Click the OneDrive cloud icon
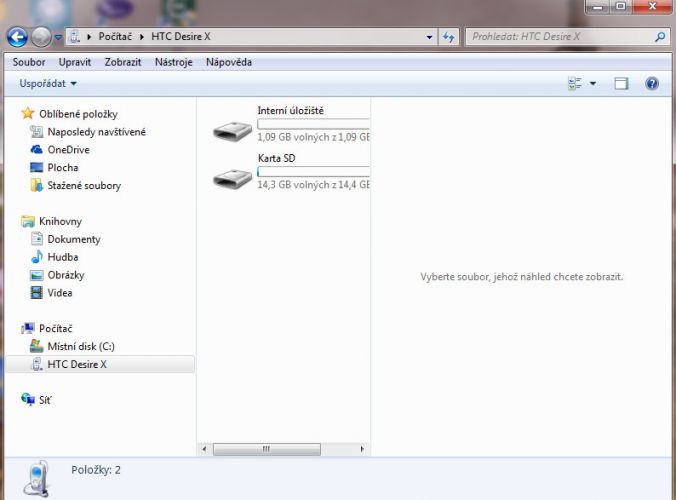676x500 pixels. point(37,150)
